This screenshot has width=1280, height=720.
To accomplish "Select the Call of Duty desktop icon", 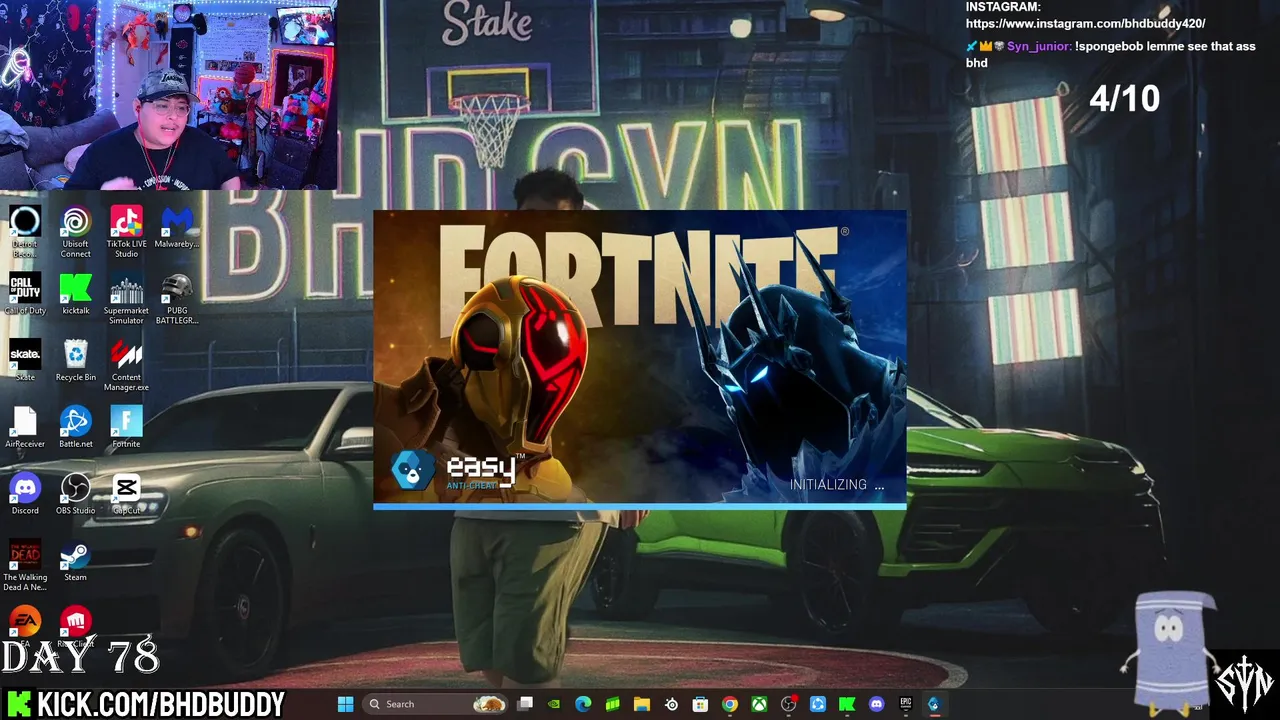I will (x=25, y=294).
